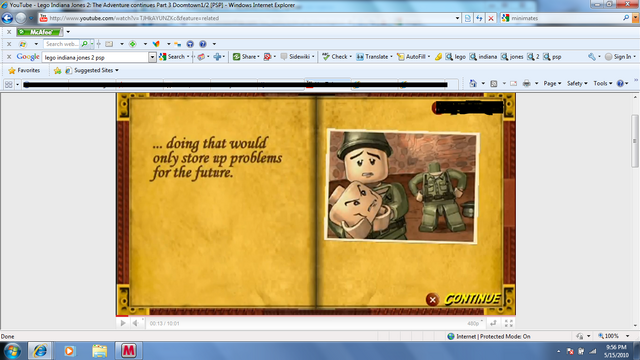Click the Home icon in command bar
Viewport: 640px width, 360px height.
tap(473, 83)
